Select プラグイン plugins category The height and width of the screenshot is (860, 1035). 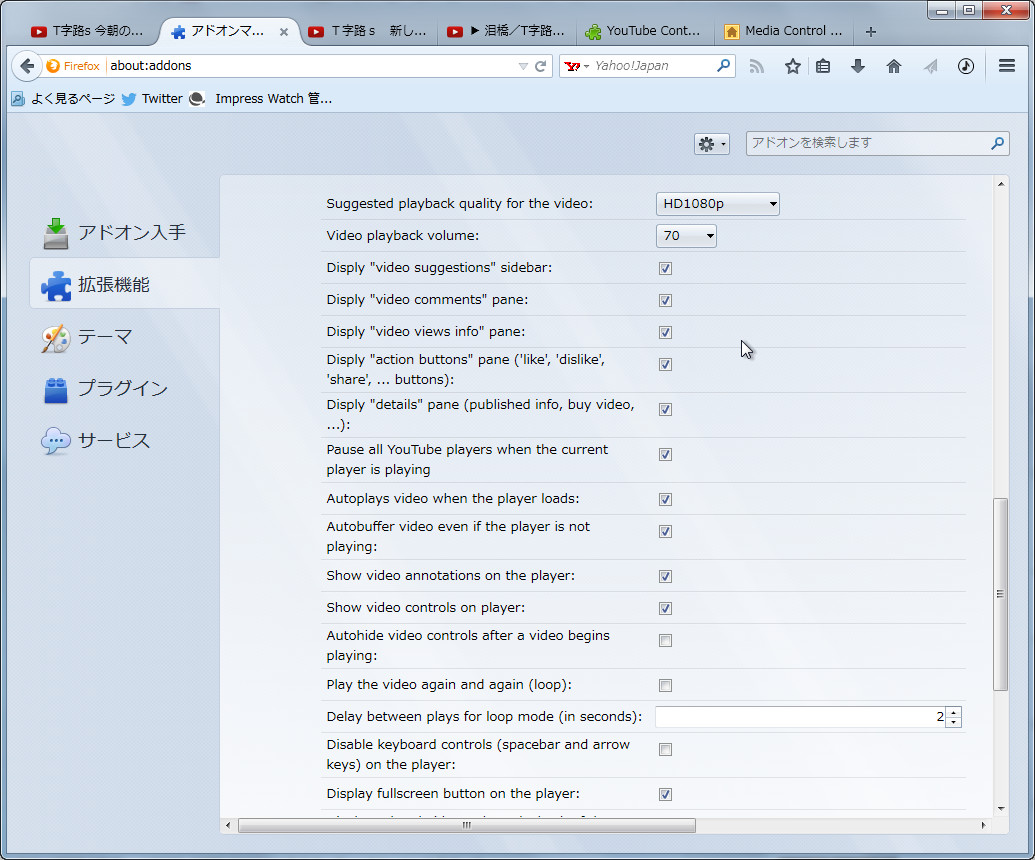[106, 388]
